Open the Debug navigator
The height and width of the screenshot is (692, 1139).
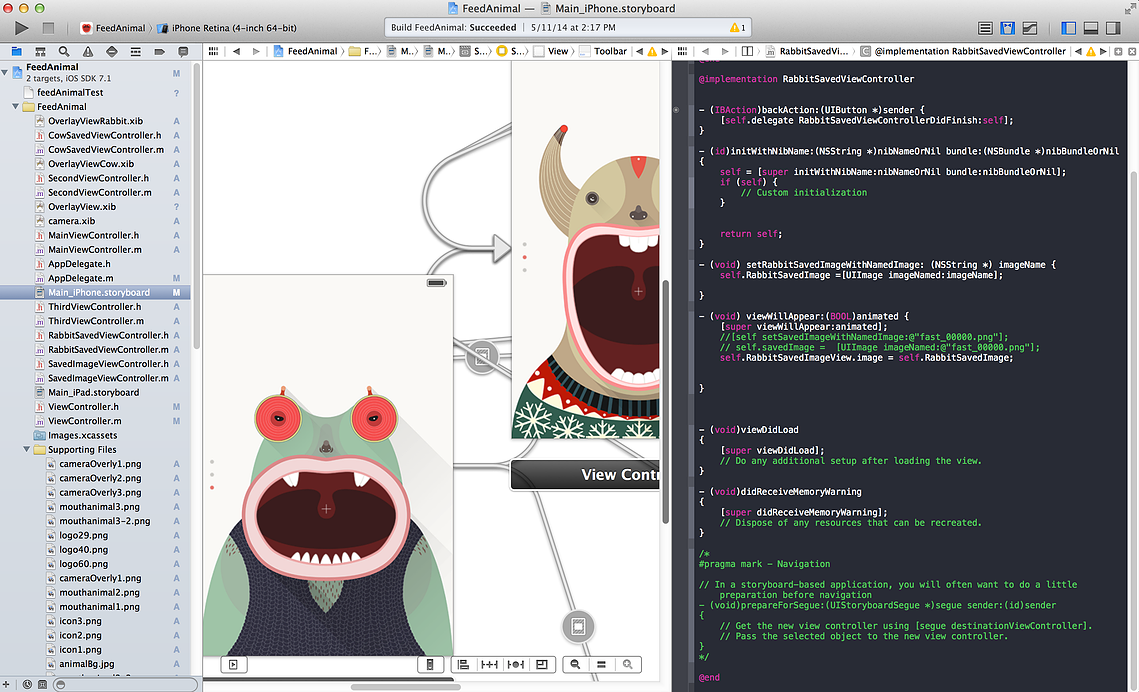(x=135, y=52)
